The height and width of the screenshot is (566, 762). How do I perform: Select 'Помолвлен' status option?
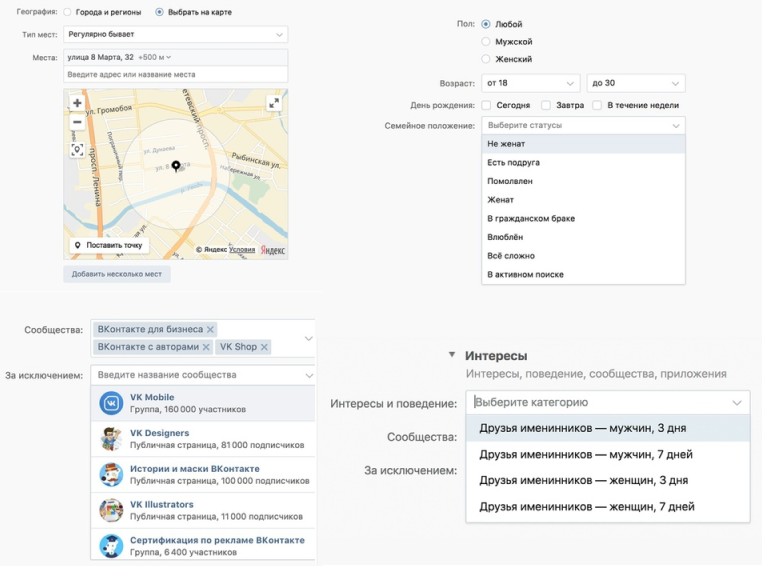click(x=583, y=181)
